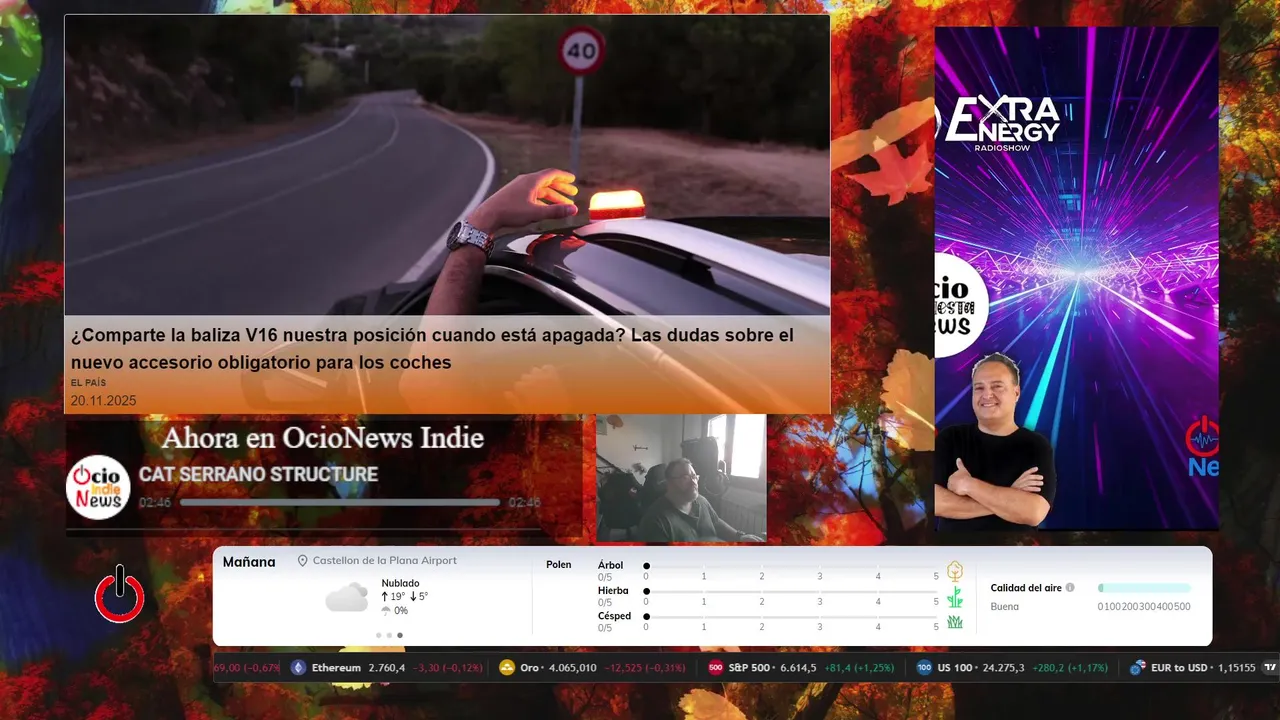Open the Oro ticker entry

tap(592, 668)
